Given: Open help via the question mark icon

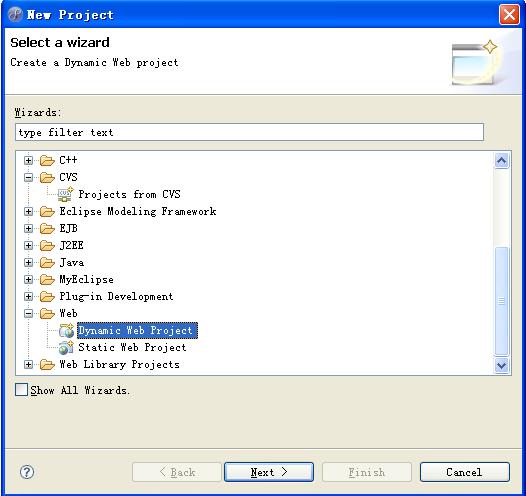Looking at the screenshot, I should click(27, 472).
